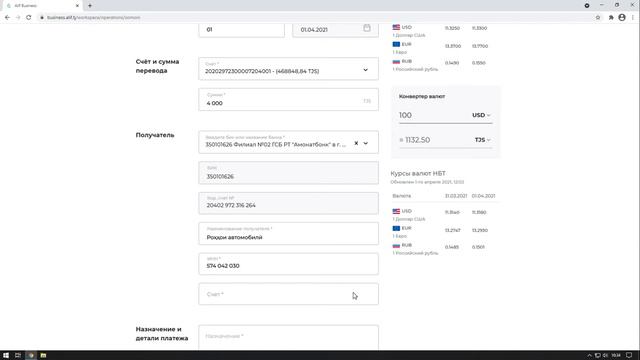Change converter source currency USD
Screen dimensions: 640x360
[x=481, y=115]
